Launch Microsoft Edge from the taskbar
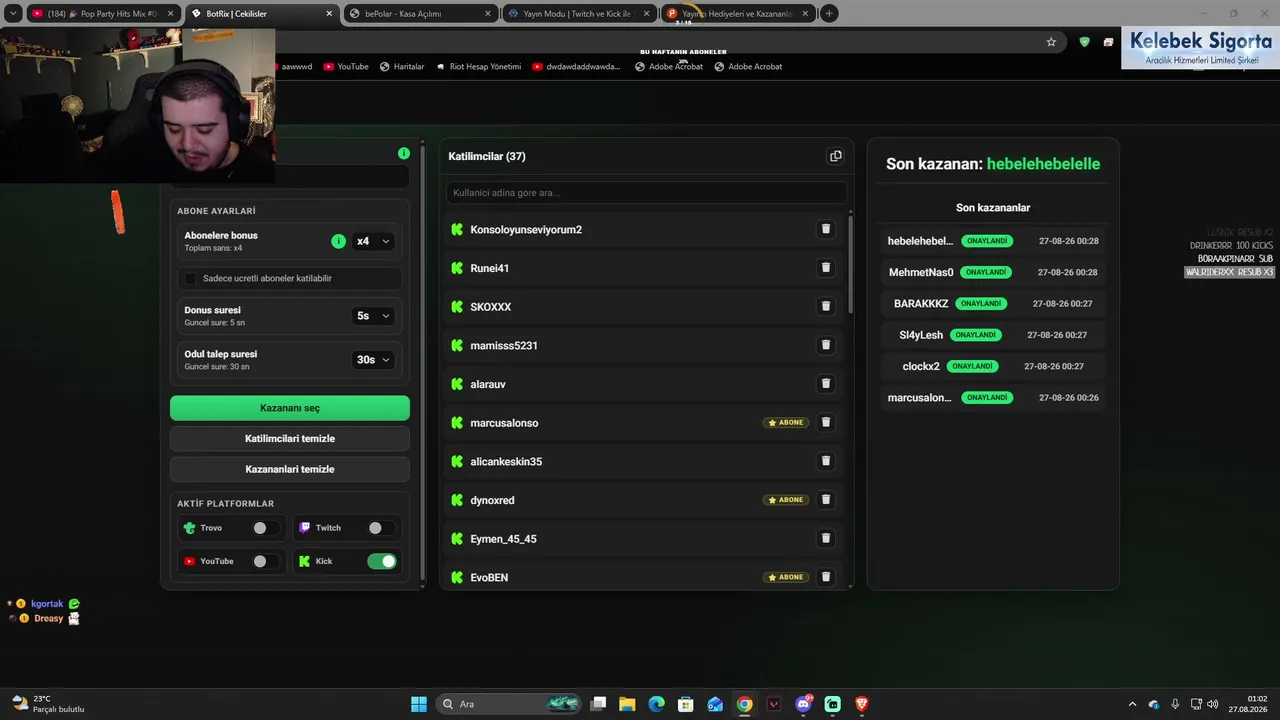Screen dimensions: 1280x720 tap(656, 704)
